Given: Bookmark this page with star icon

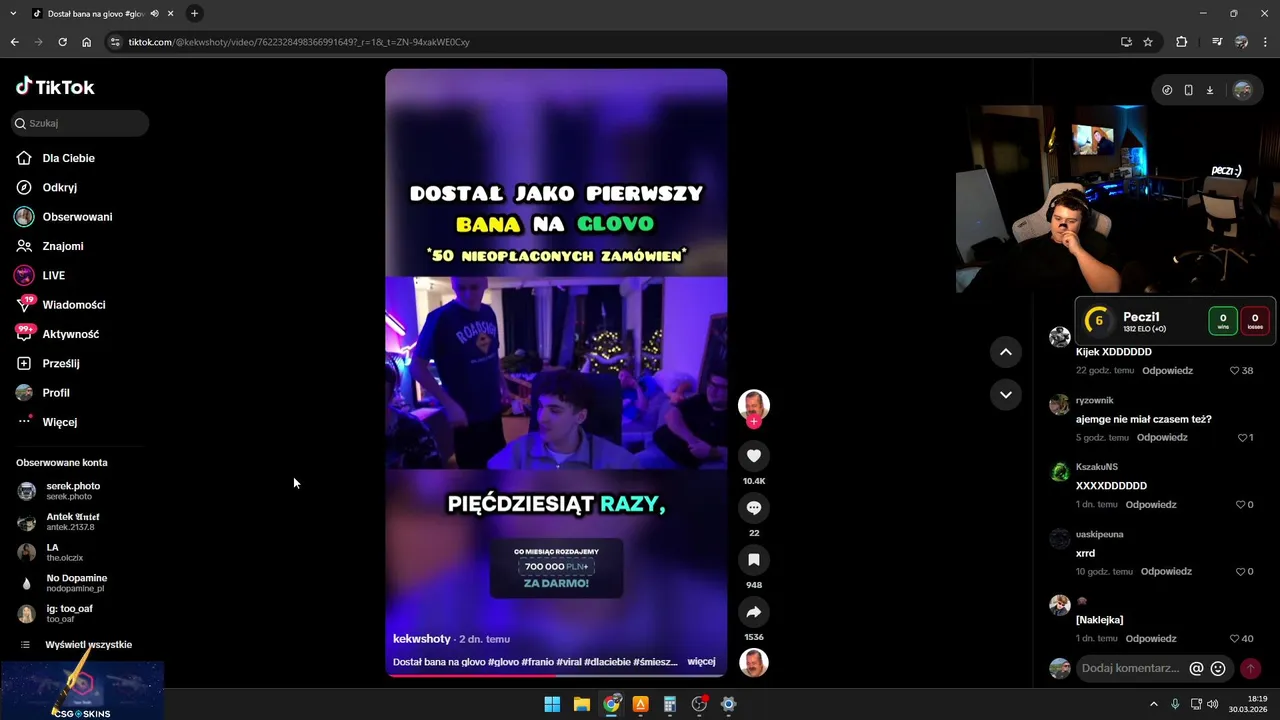Looking at the screenshot, I should pyautogui.click(x=1148, y=42).
